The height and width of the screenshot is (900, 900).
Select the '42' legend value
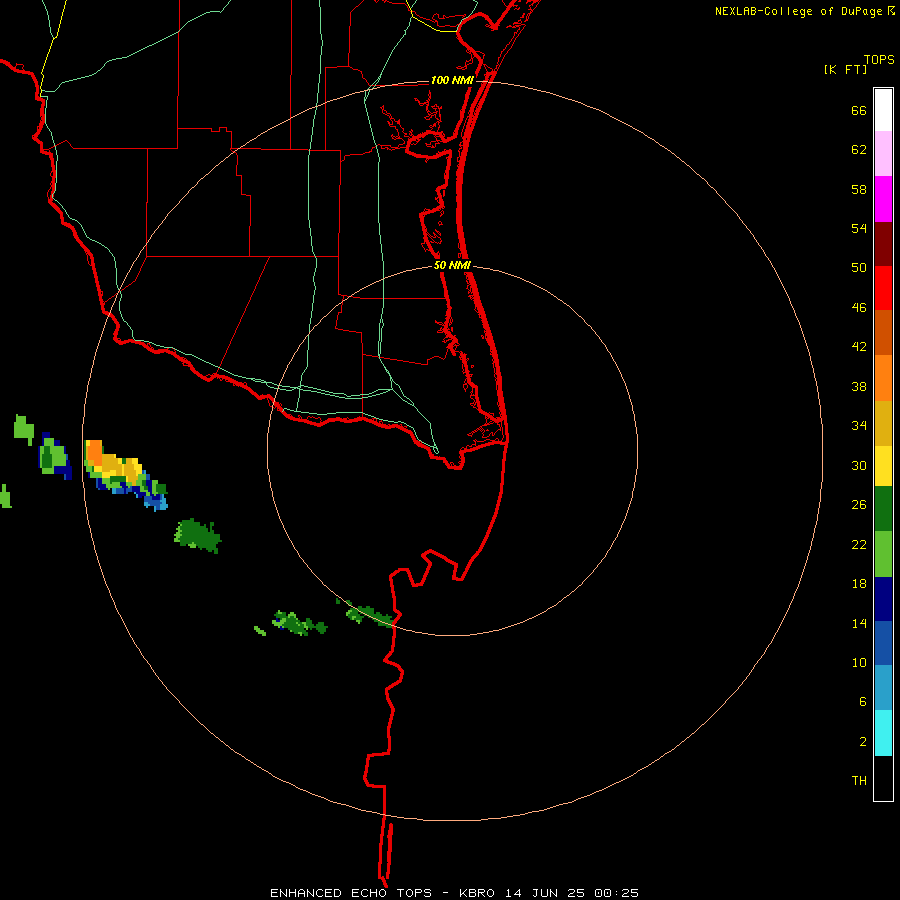(x=859, y=347)
